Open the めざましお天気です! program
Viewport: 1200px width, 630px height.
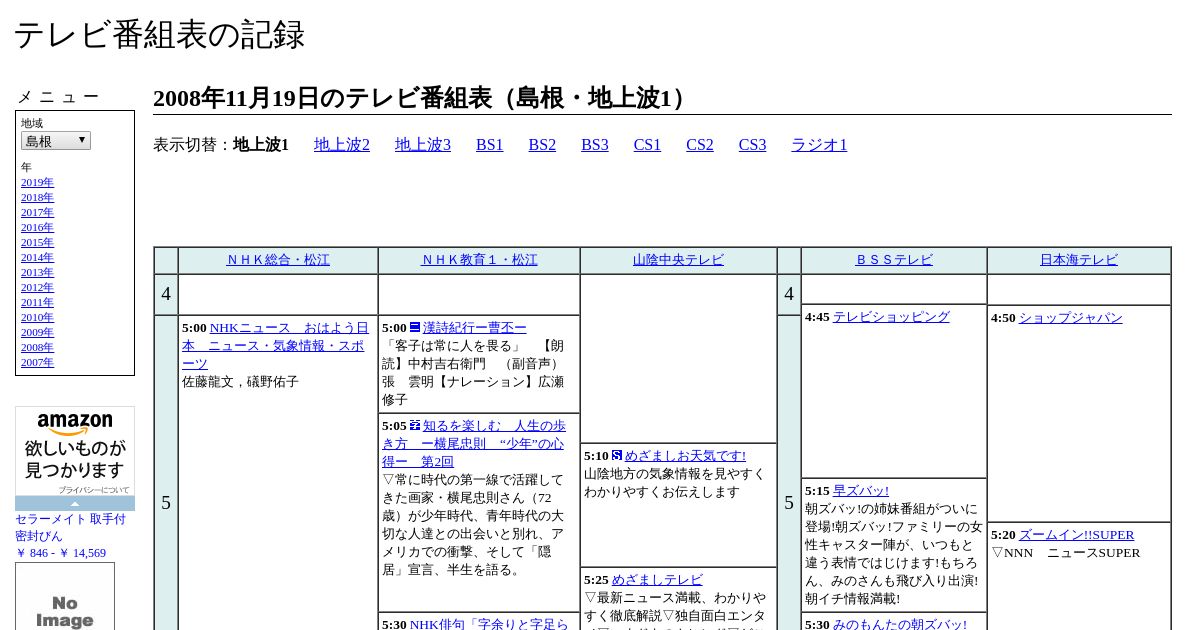tap(685, 456)
